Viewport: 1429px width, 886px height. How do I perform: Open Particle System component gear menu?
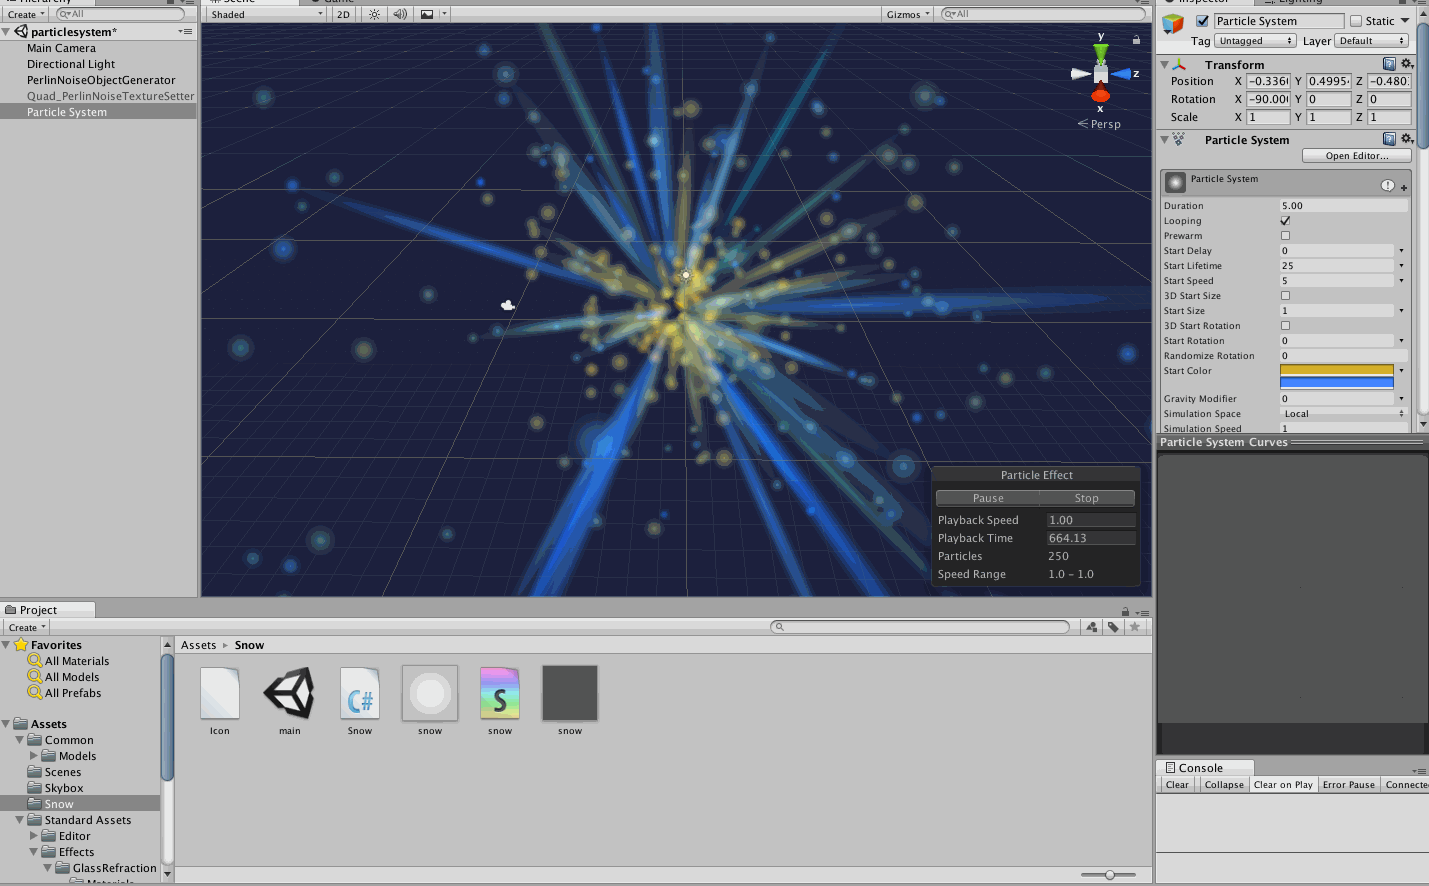(x=1407, y=139)
